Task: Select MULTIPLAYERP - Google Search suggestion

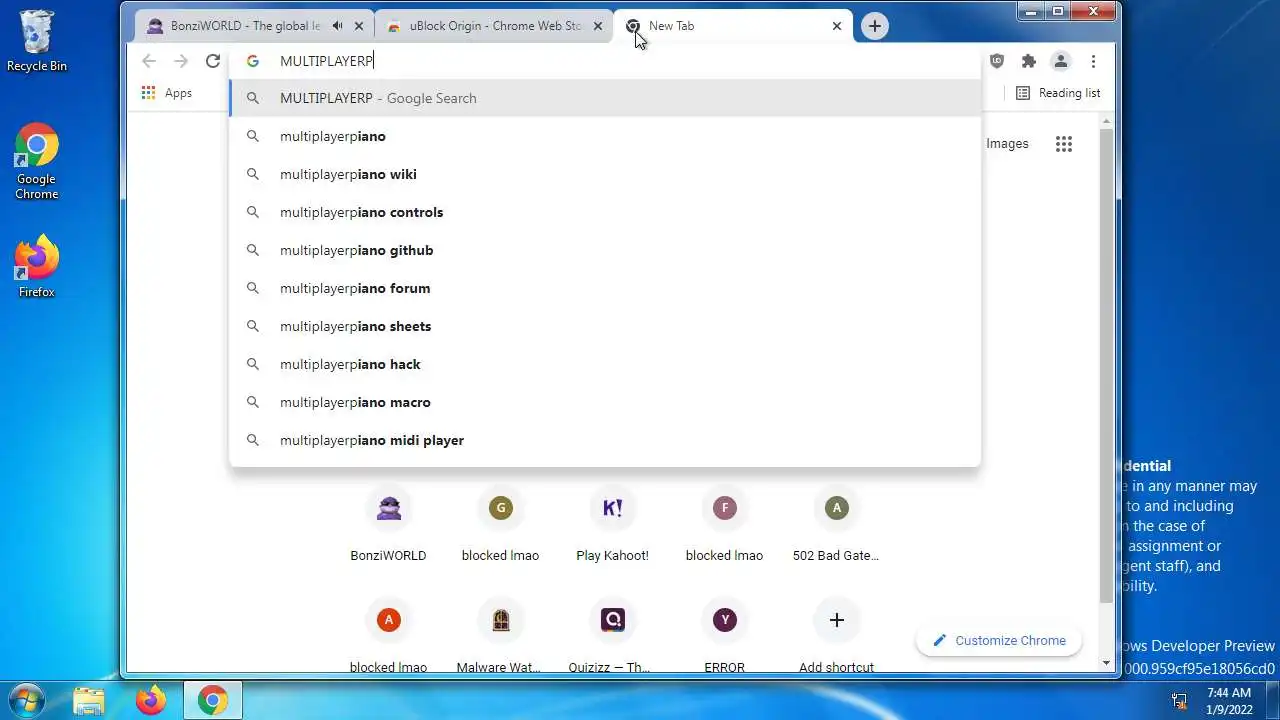Action: 605,98
